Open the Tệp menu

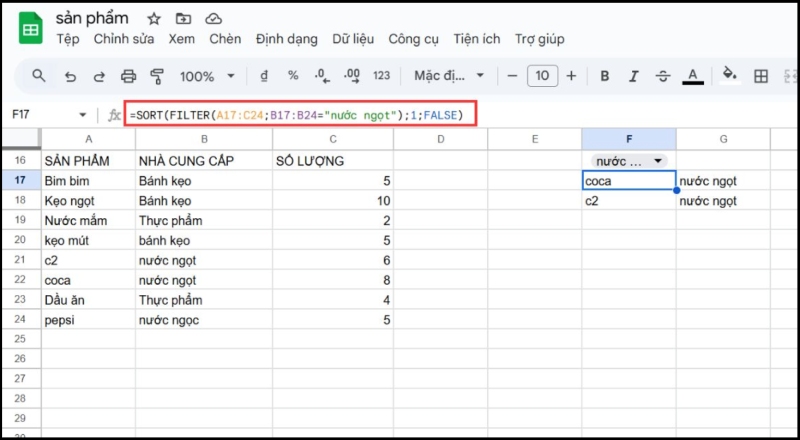click(68, 39)
